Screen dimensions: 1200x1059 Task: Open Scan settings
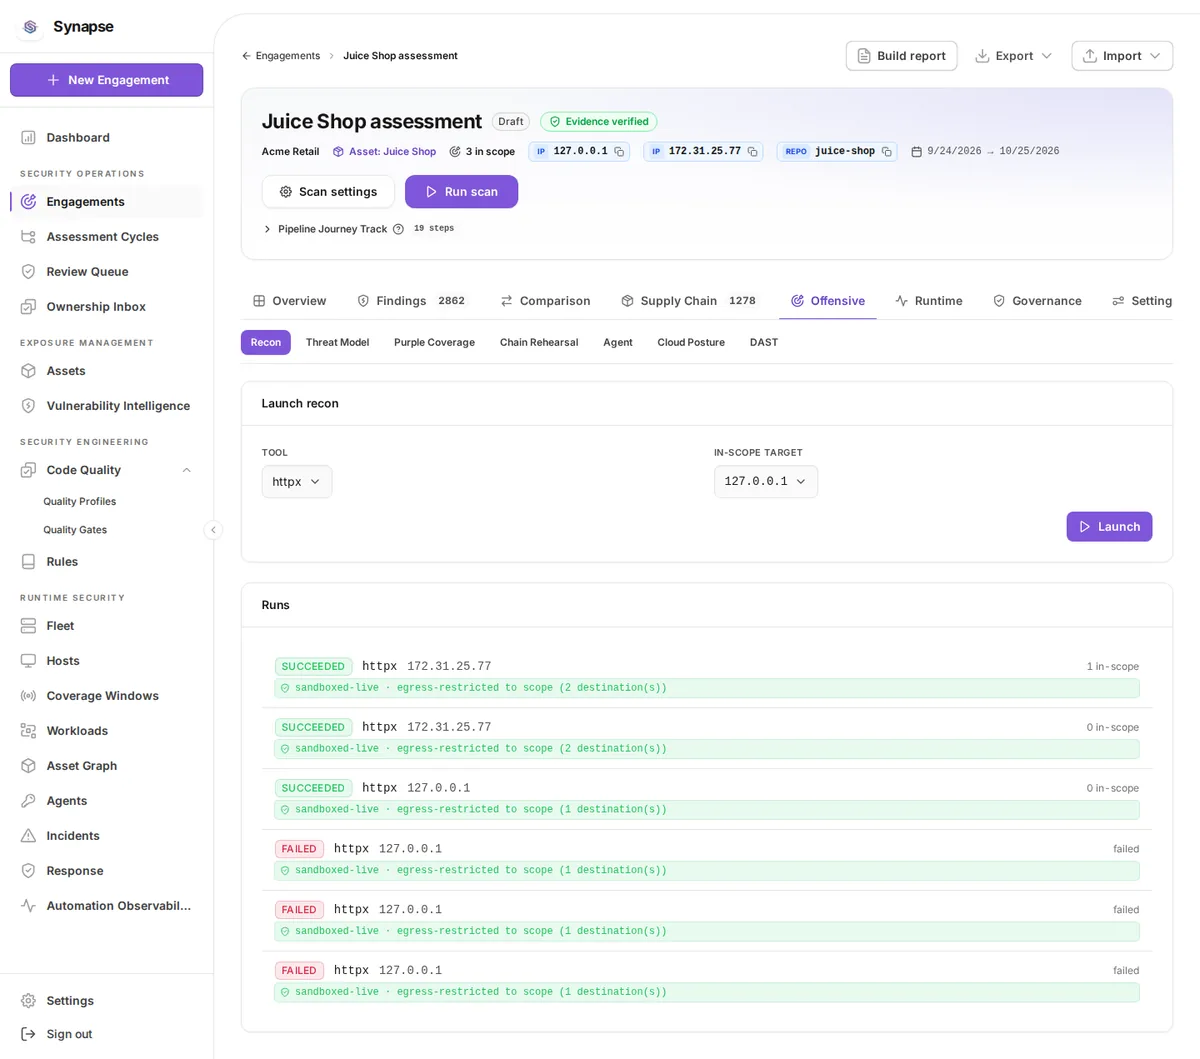pyautogui.click(x=328, y=192)
